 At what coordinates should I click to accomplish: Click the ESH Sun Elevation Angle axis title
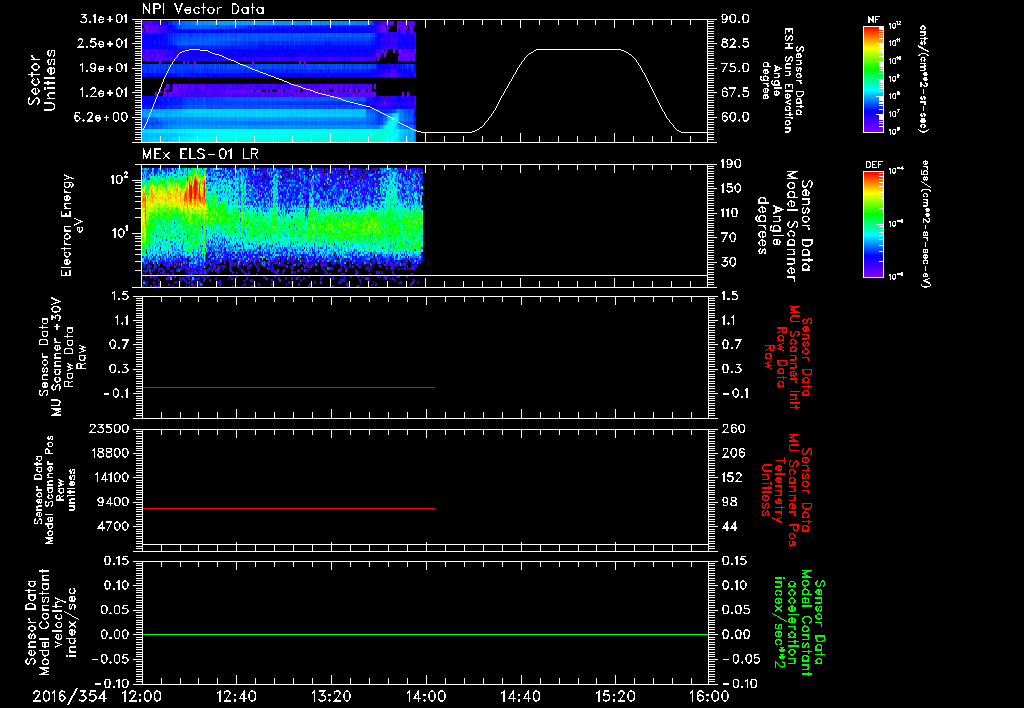[x=782, y=80]
